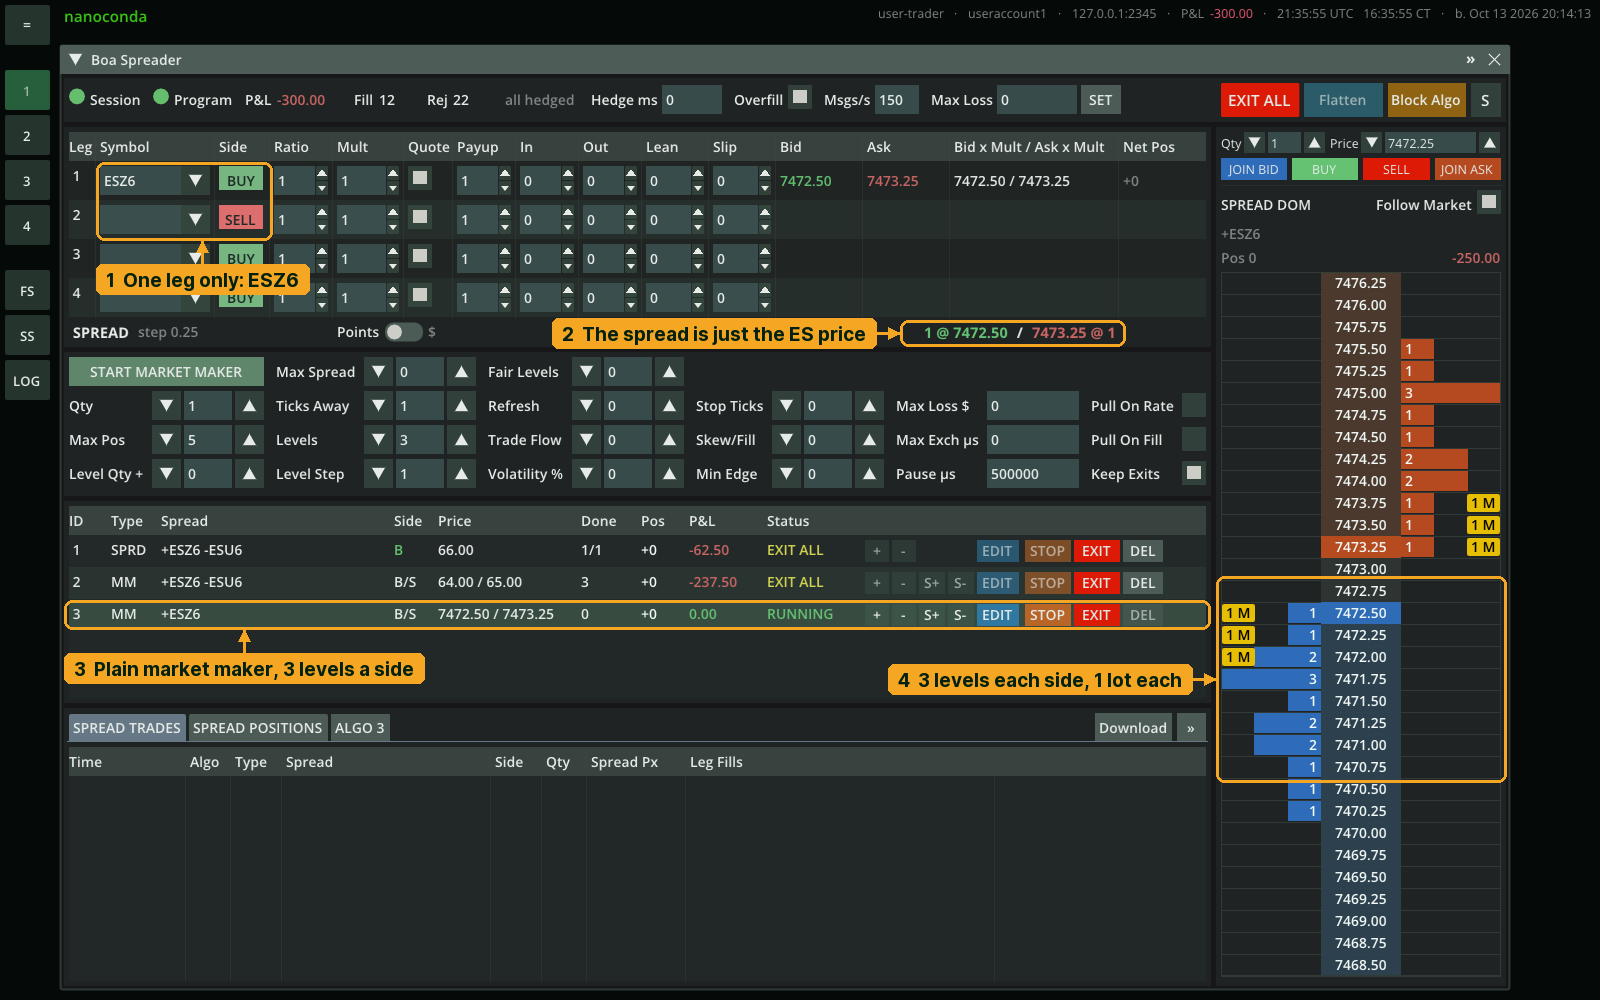Screen dimensions: 1600x1000
Task: Lower the DOM Price with the down arrow
Action: pyautogui.click(x=1372, y=143)
